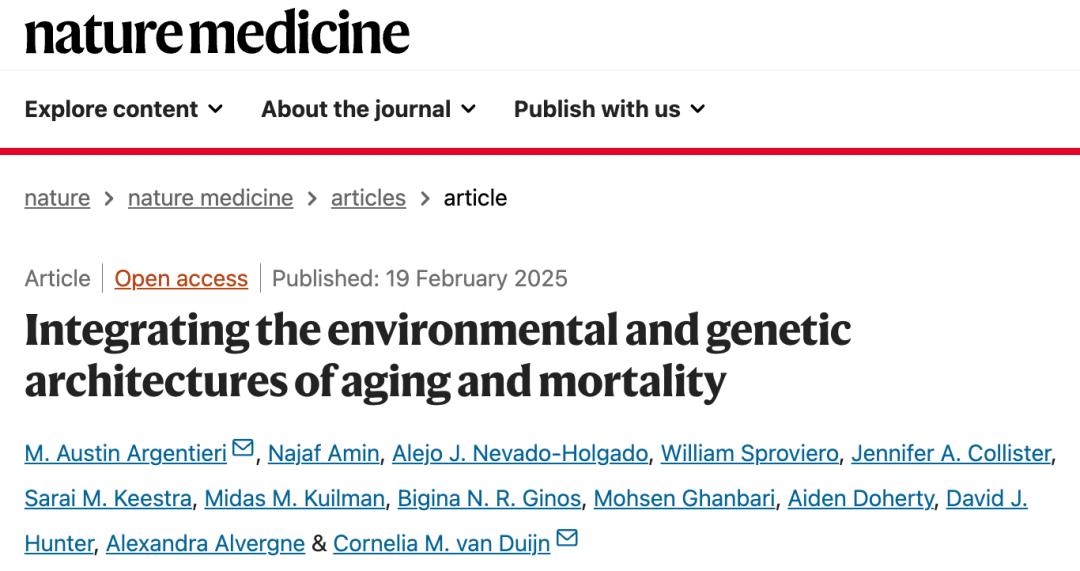Open the nature medicine breadcrumb link

click(210, 198)
